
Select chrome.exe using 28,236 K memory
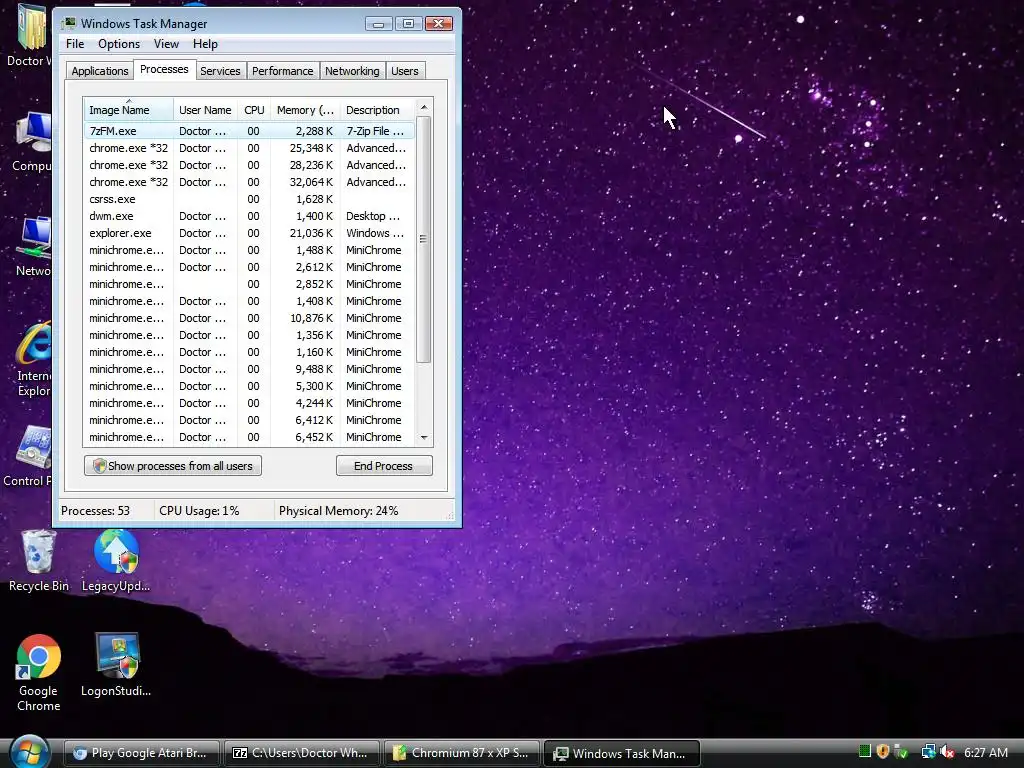tap(249, 165)
